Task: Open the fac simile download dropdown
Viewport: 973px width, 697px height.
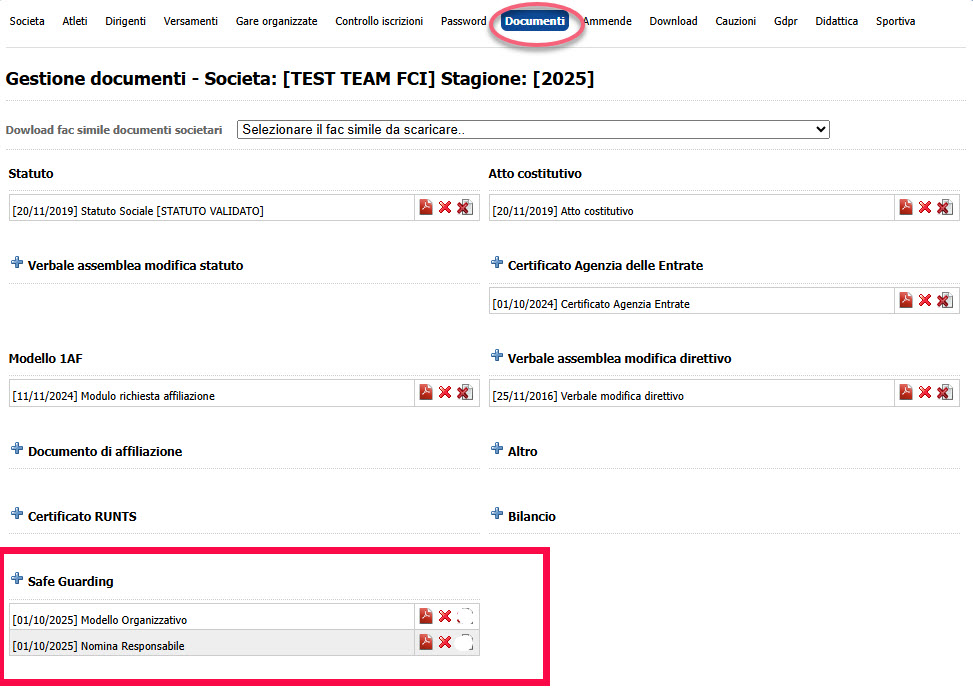Action: pos(533,130)
